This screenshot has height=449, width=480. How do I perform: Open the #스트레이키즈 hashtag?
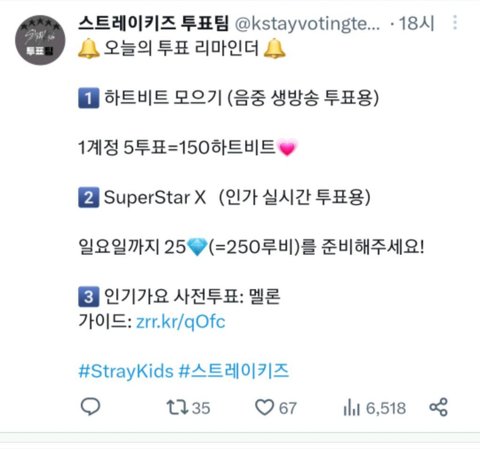pyautogui.click(x=234, y=371)
